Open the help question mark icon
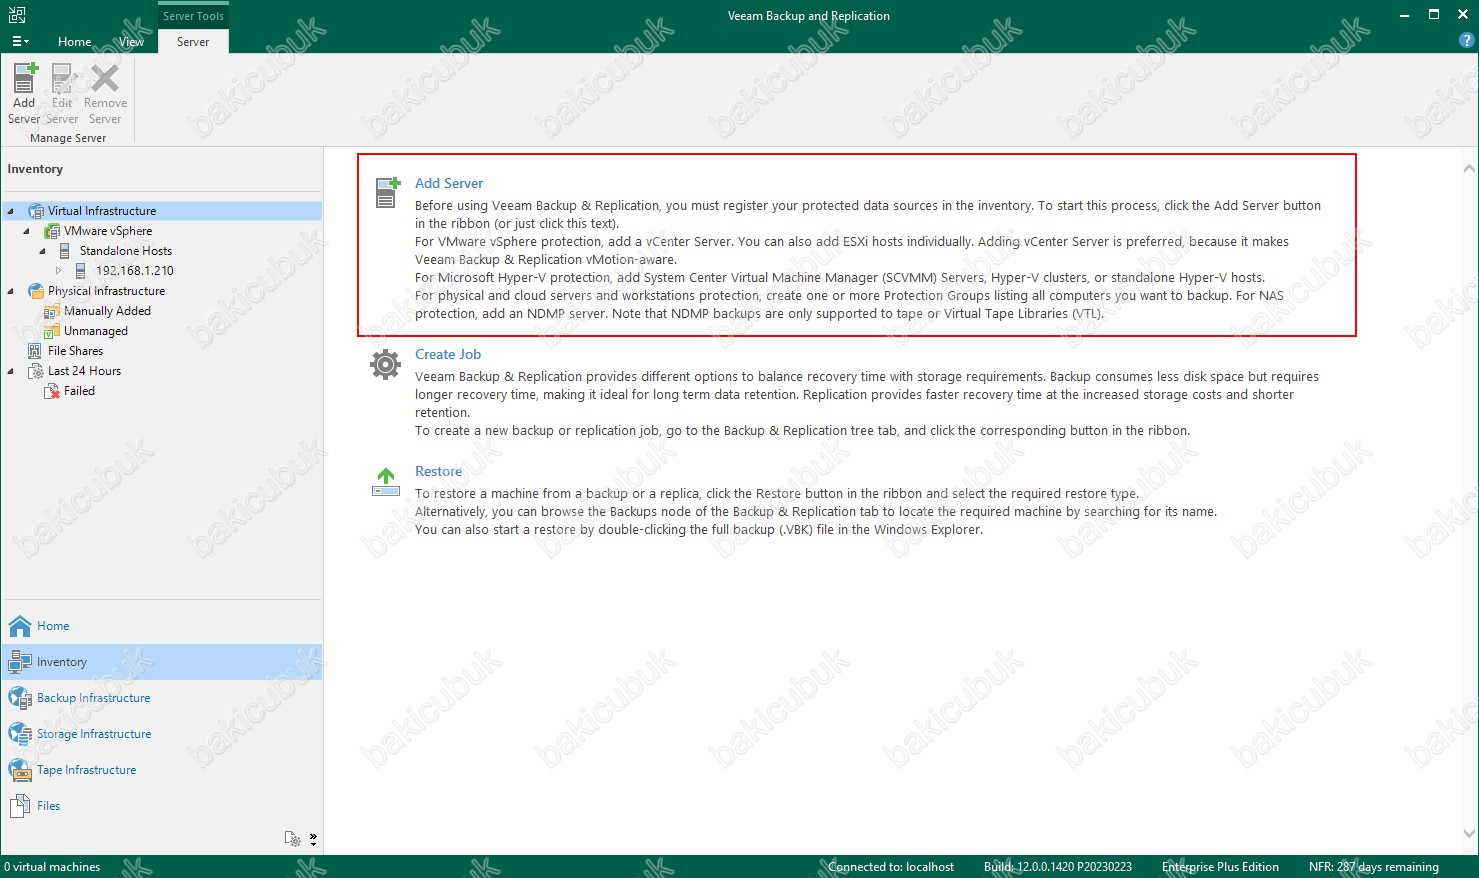1479x878 pixels. [x=1467, y=40]
